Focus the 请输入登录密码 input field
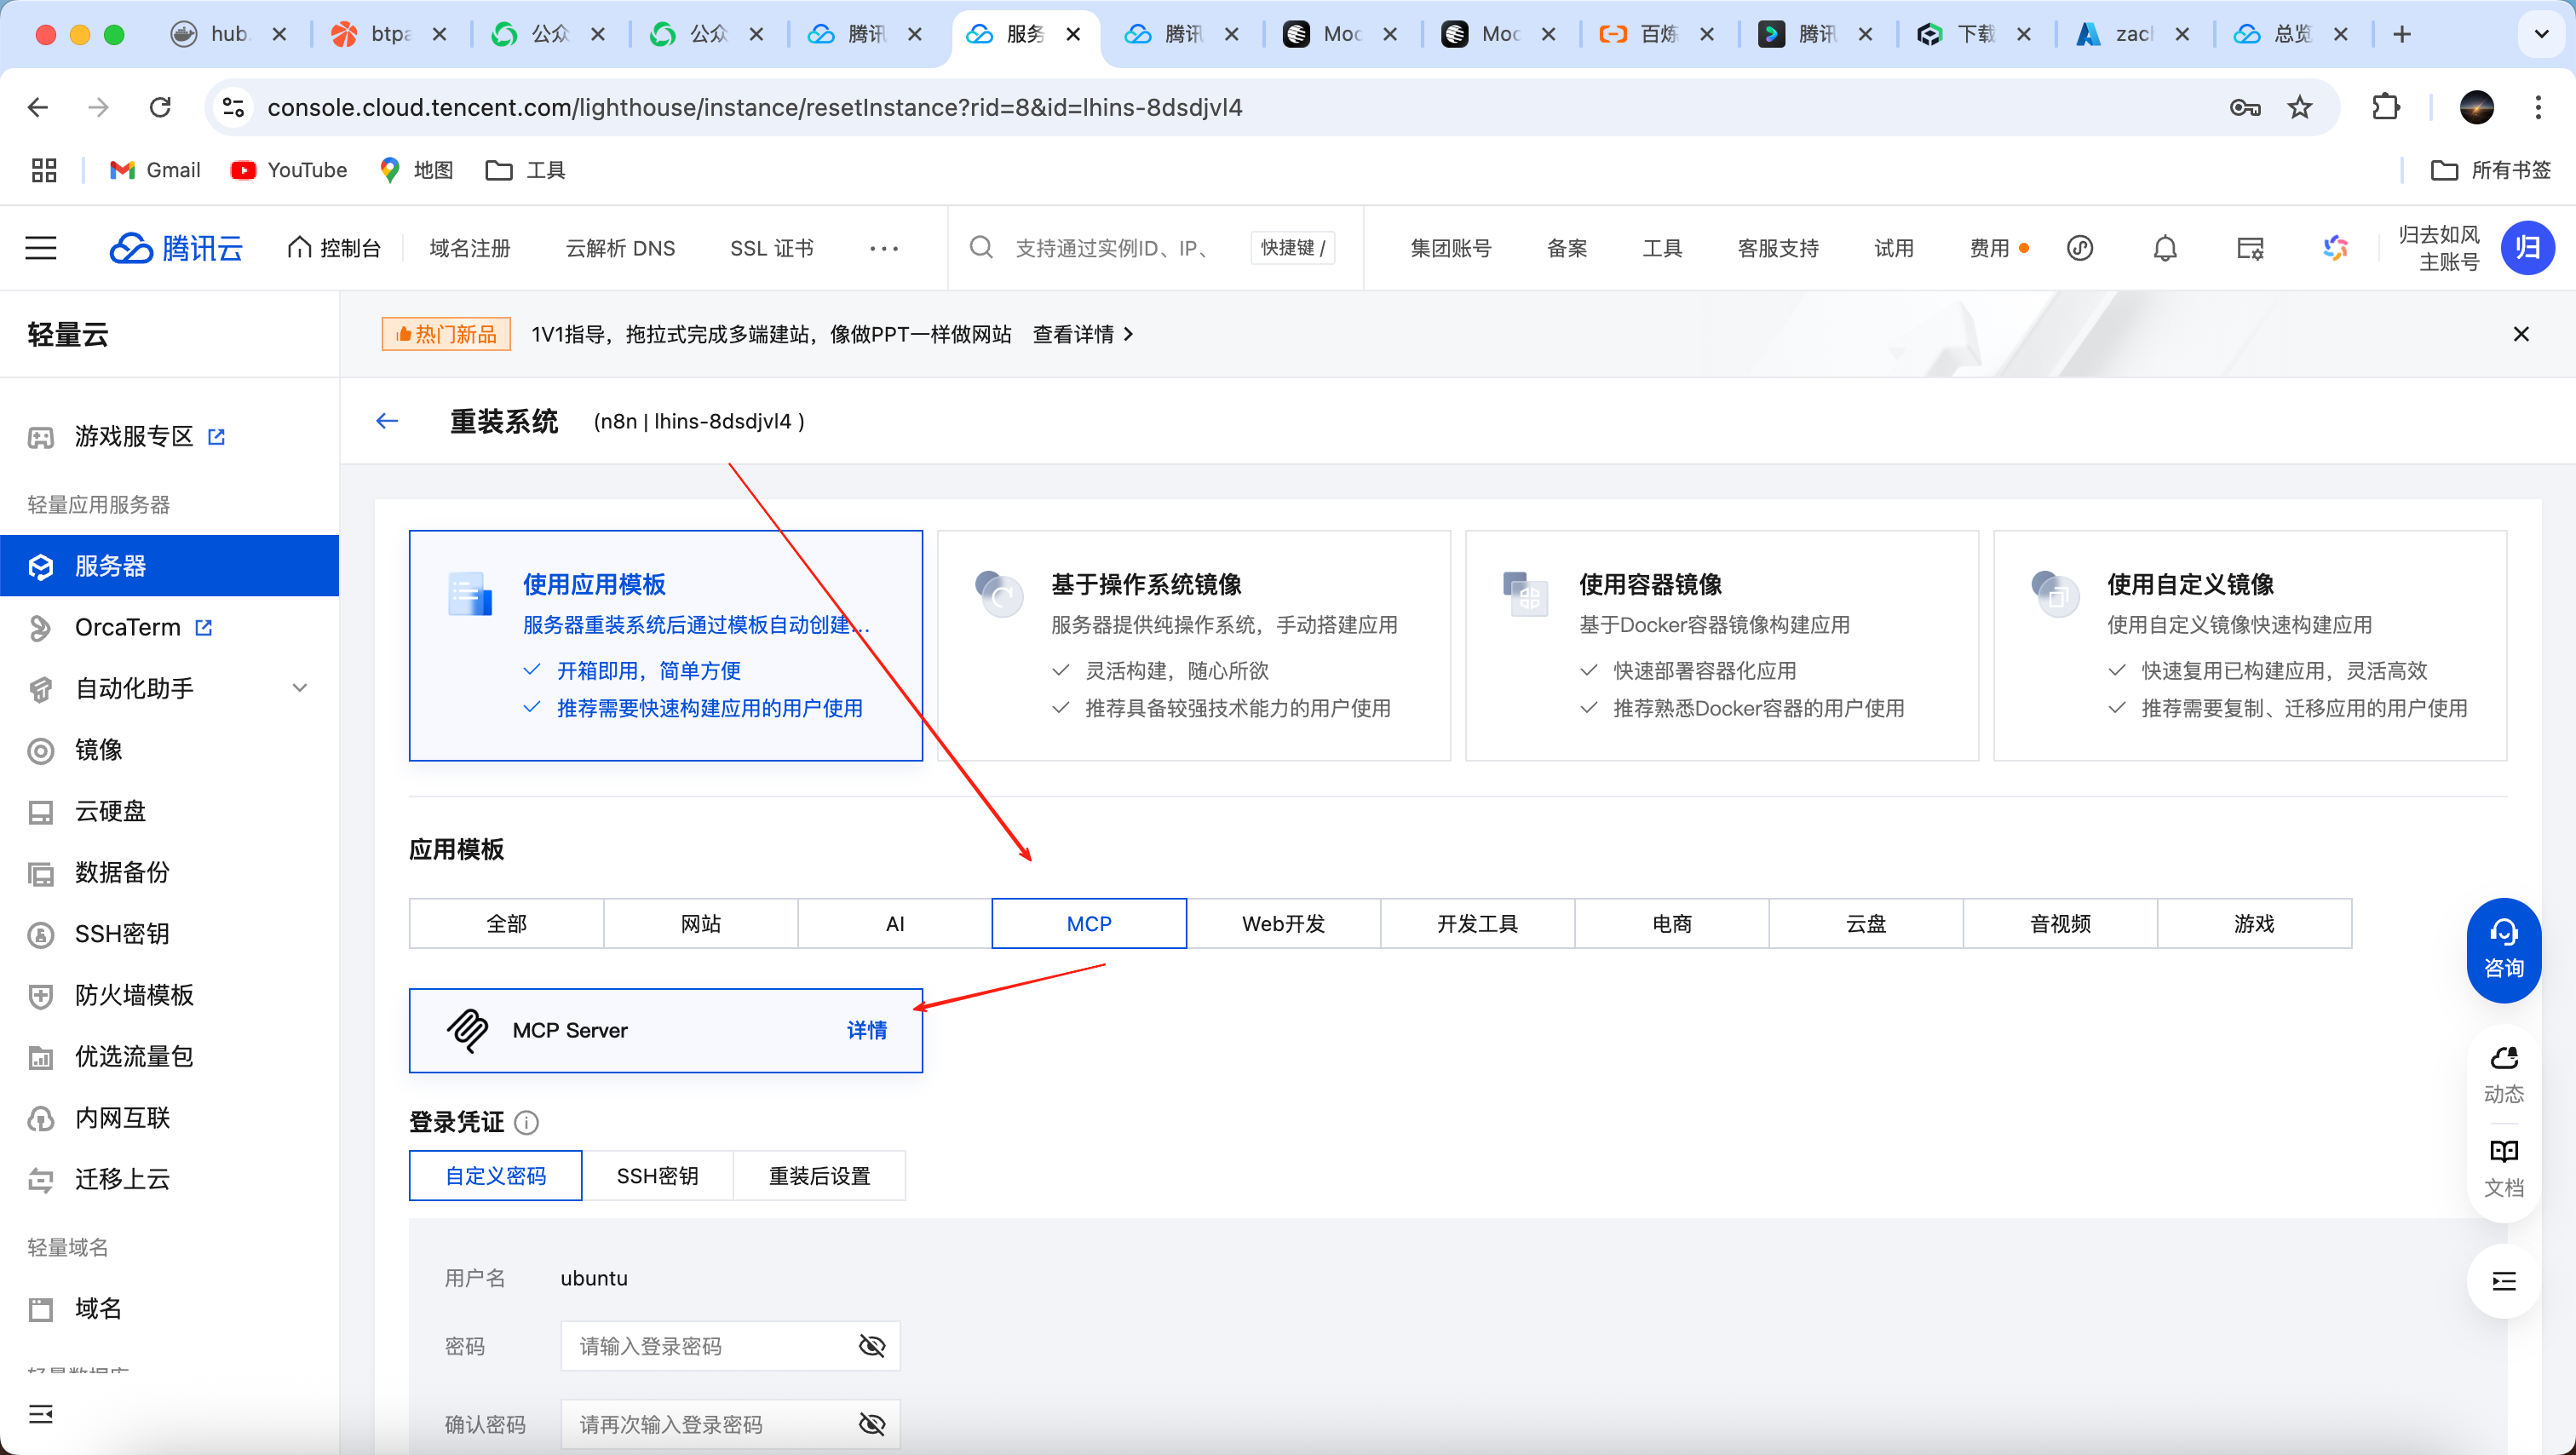This screenshot has height=1455, width=2576. click(730, 1346)
